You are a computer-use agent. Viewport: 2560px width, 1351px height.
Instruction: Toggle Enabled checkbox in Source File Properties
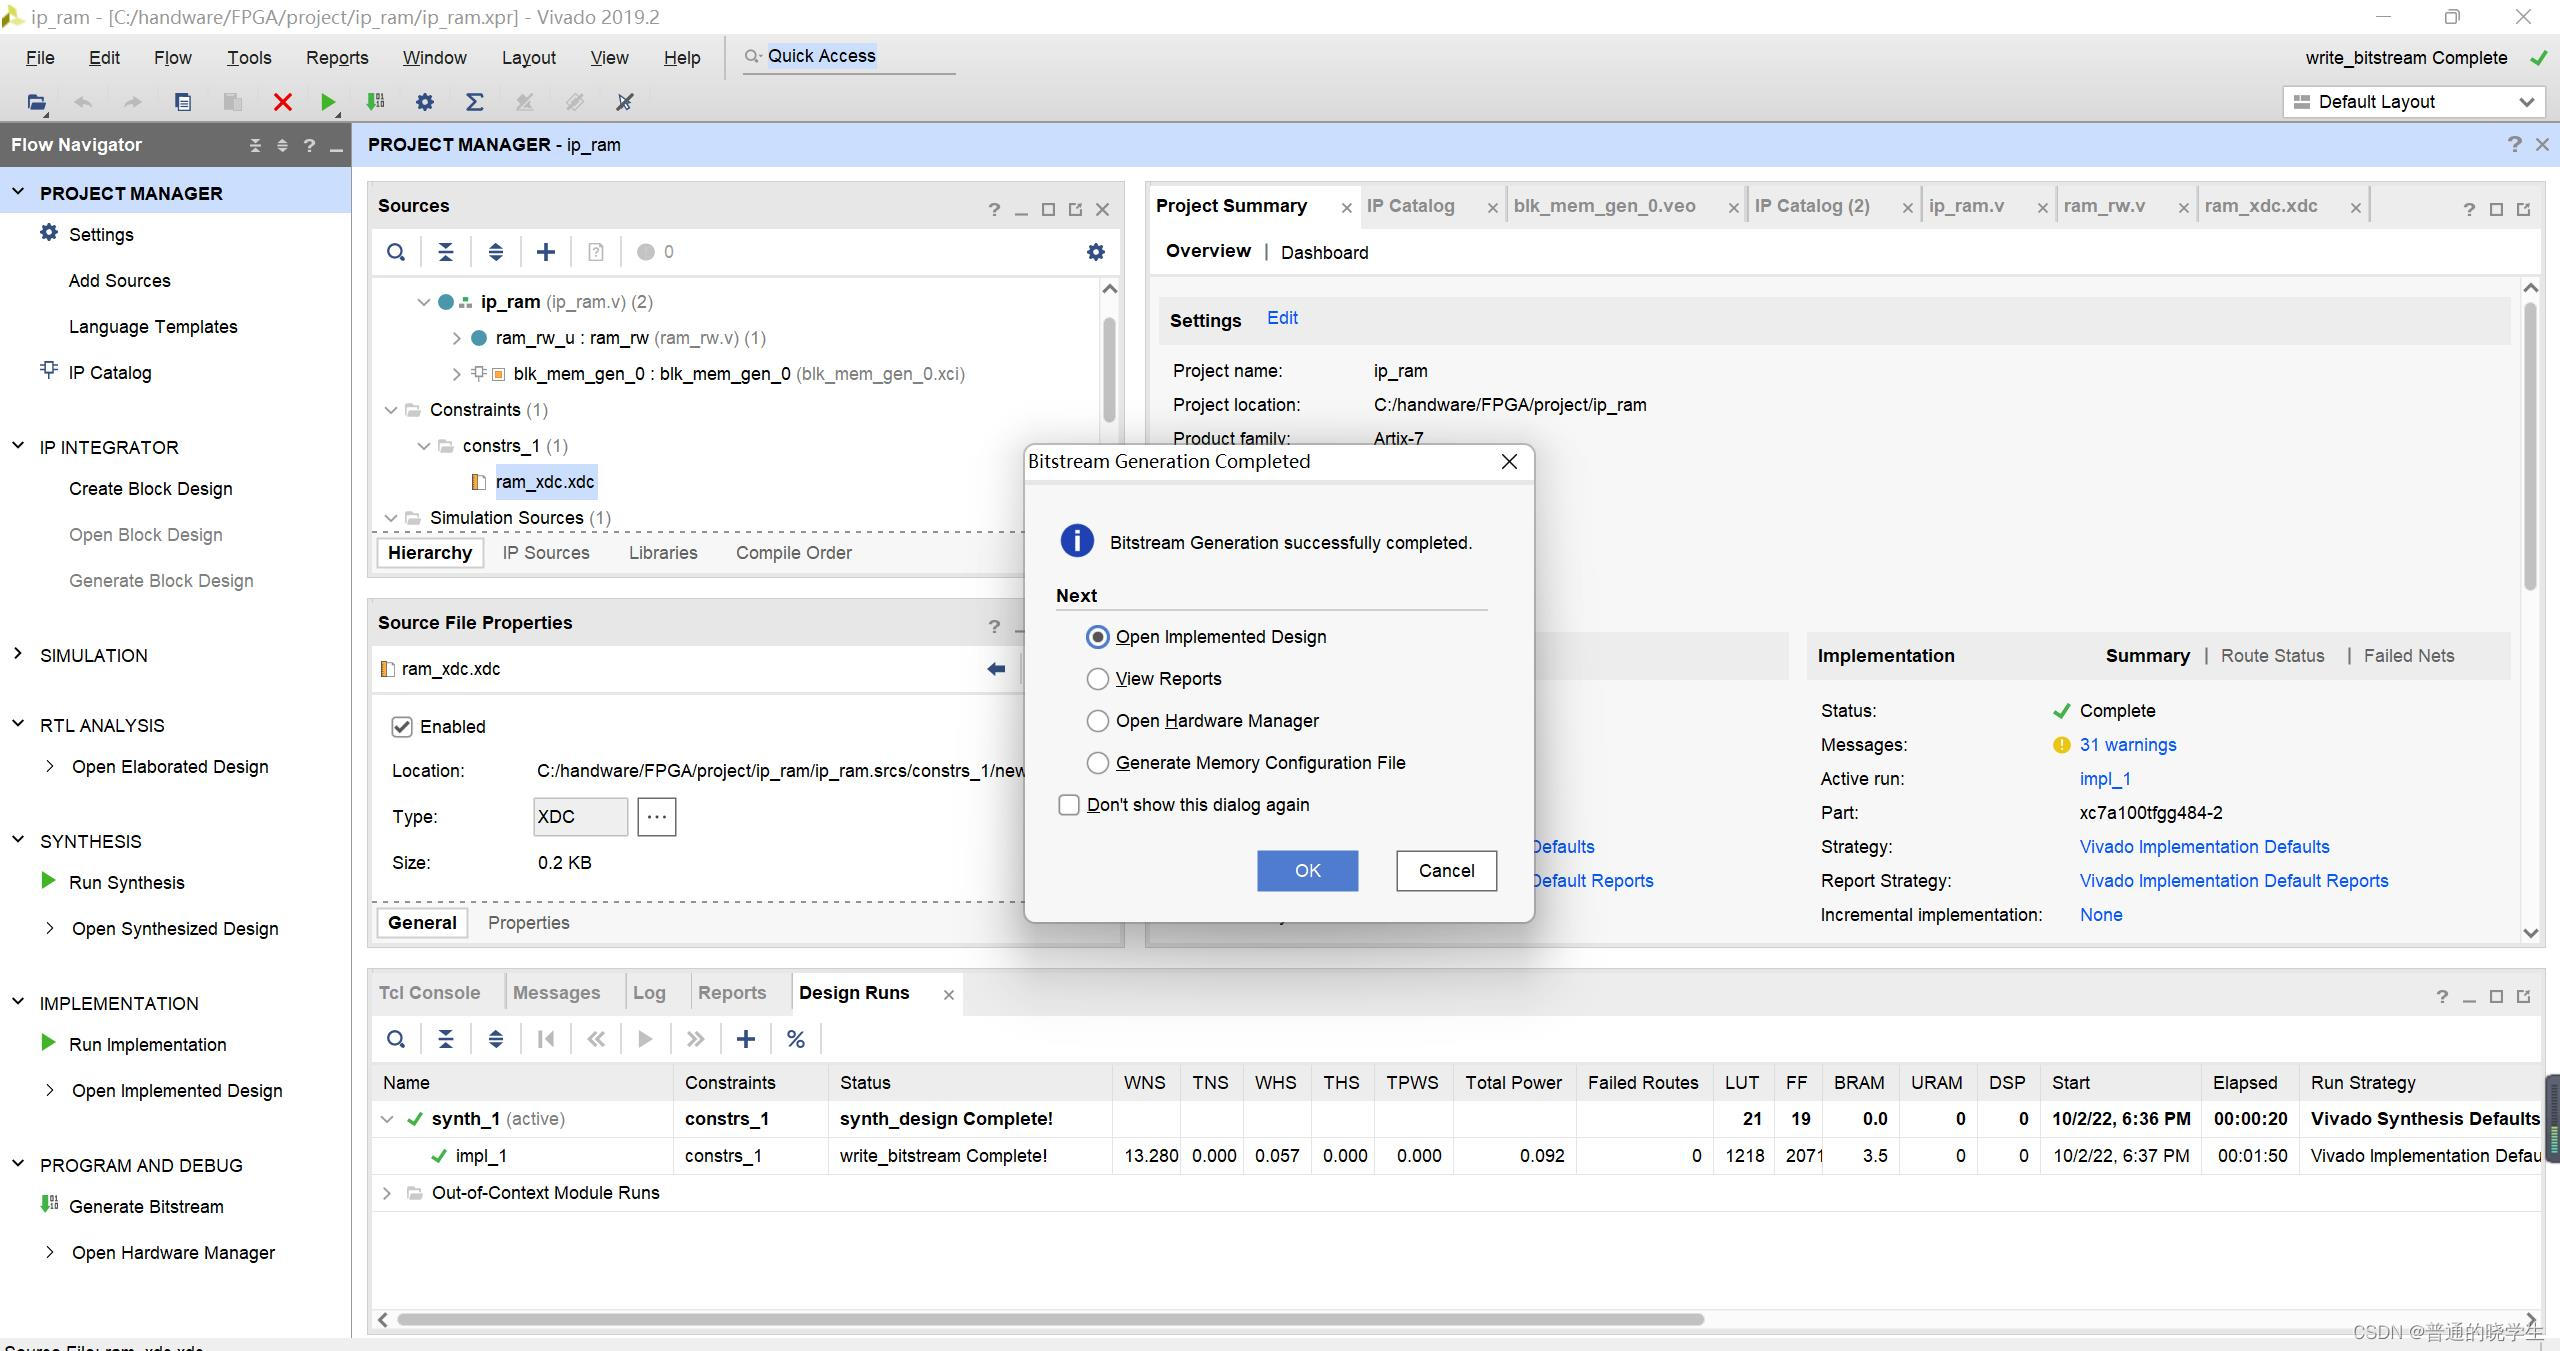(x=403, y=725)
